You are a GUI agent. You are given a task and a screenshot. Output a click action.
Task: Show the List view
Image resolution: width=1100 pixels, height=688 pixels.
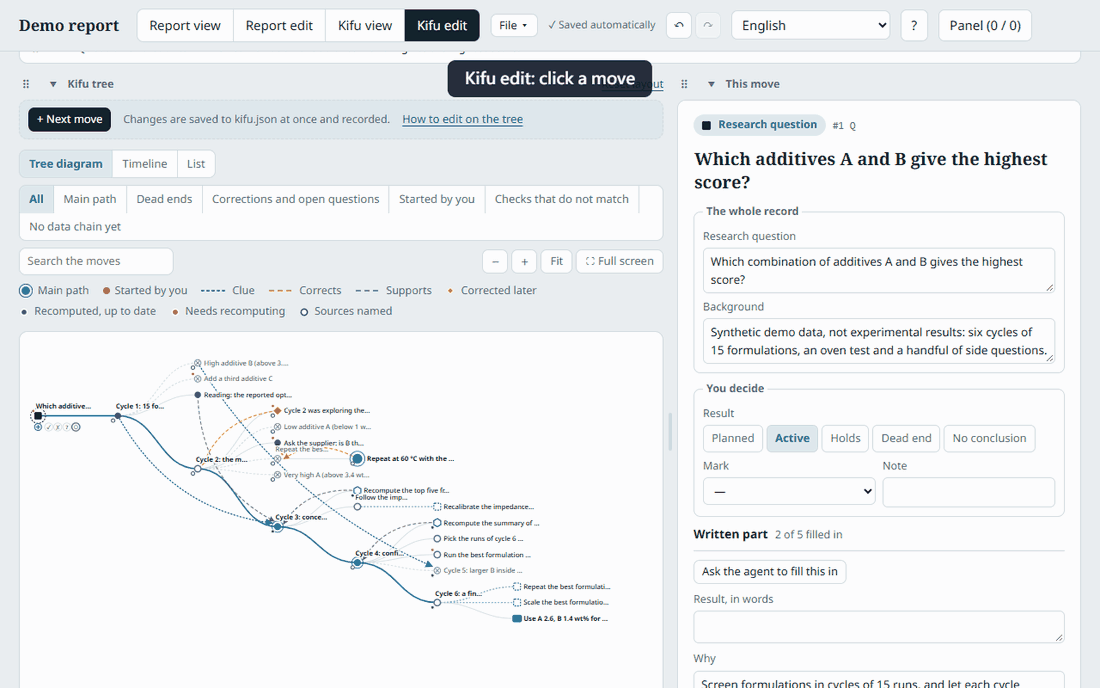(196, 164)
